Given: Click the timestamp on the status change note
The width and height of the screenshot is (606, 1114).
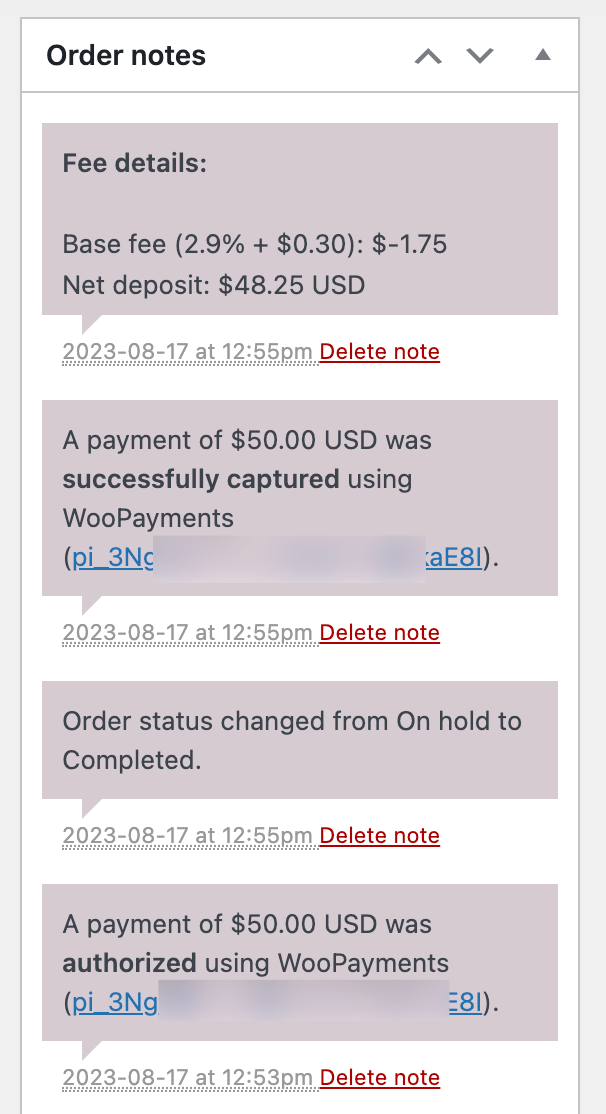Looking at the screenshot, I should 186,835.
